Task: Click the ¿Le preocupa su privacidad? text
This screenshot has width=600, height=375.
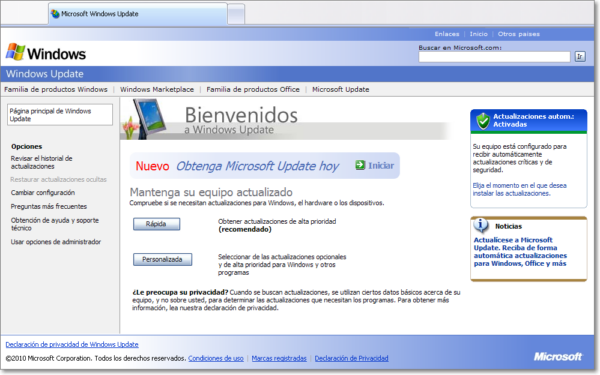Action: click(180, 292)
